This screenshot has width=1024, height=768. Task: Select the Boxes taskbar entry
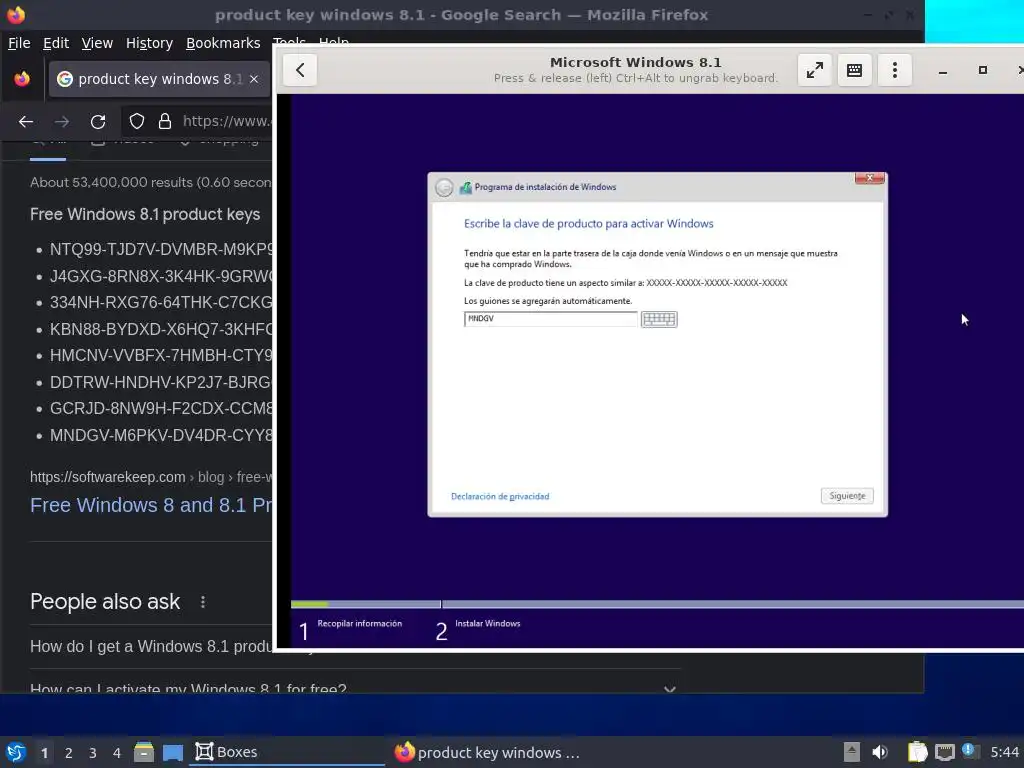point(287,752)
